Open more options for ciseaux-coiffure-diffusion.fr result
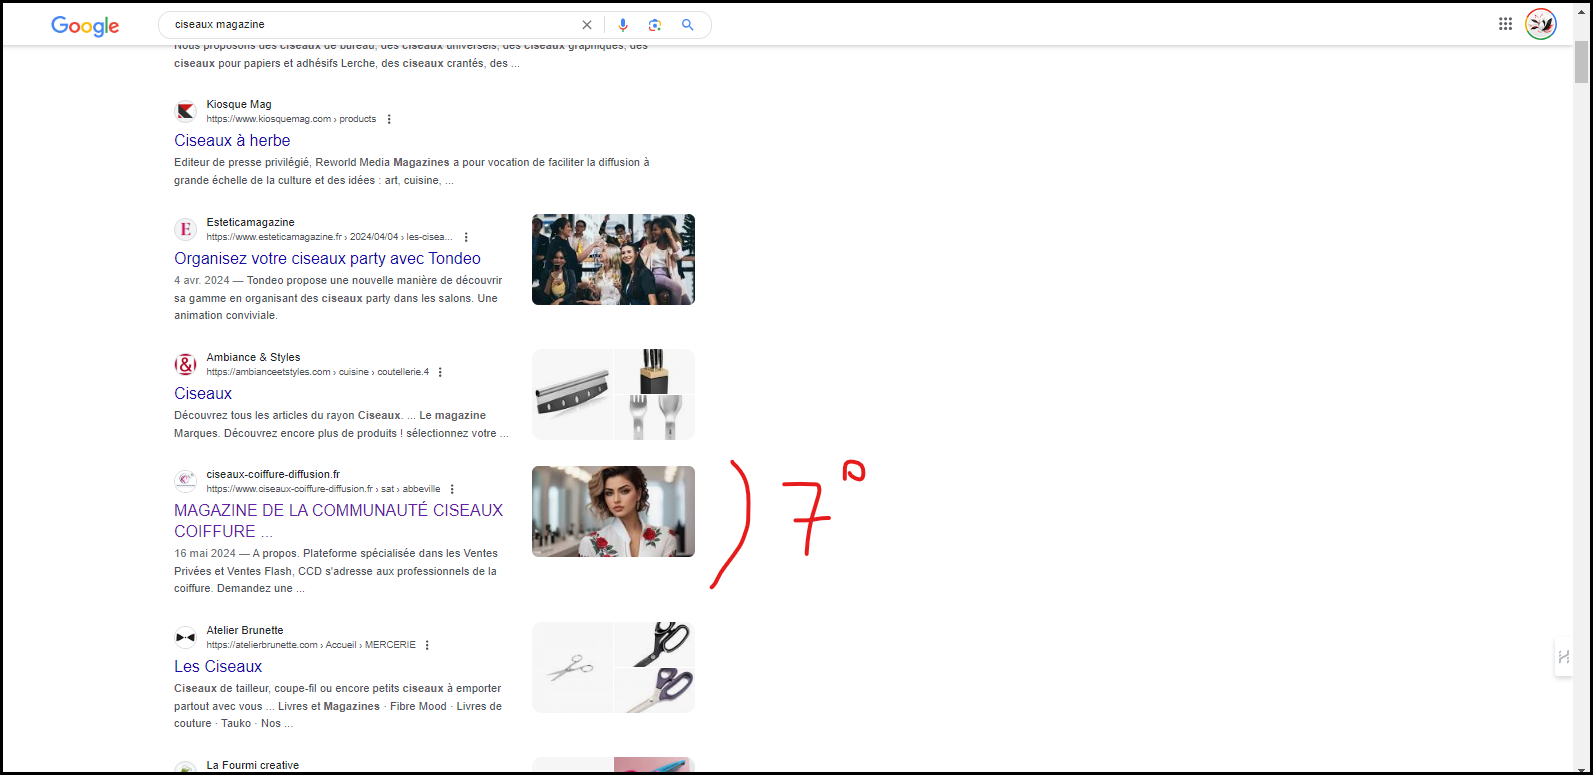The width and height of the screenshot is (1593, 775). click(452, 489)
